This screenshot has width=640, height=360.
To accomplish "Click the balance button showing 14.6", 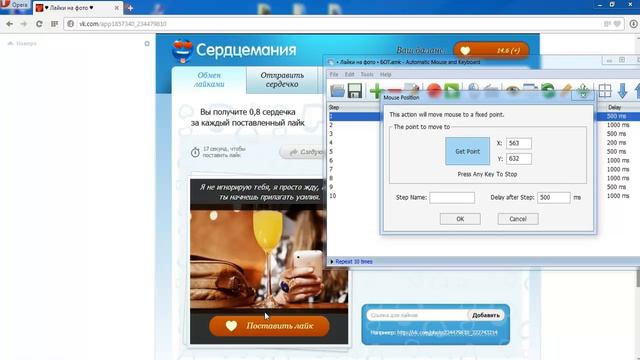I will point(491,51).
